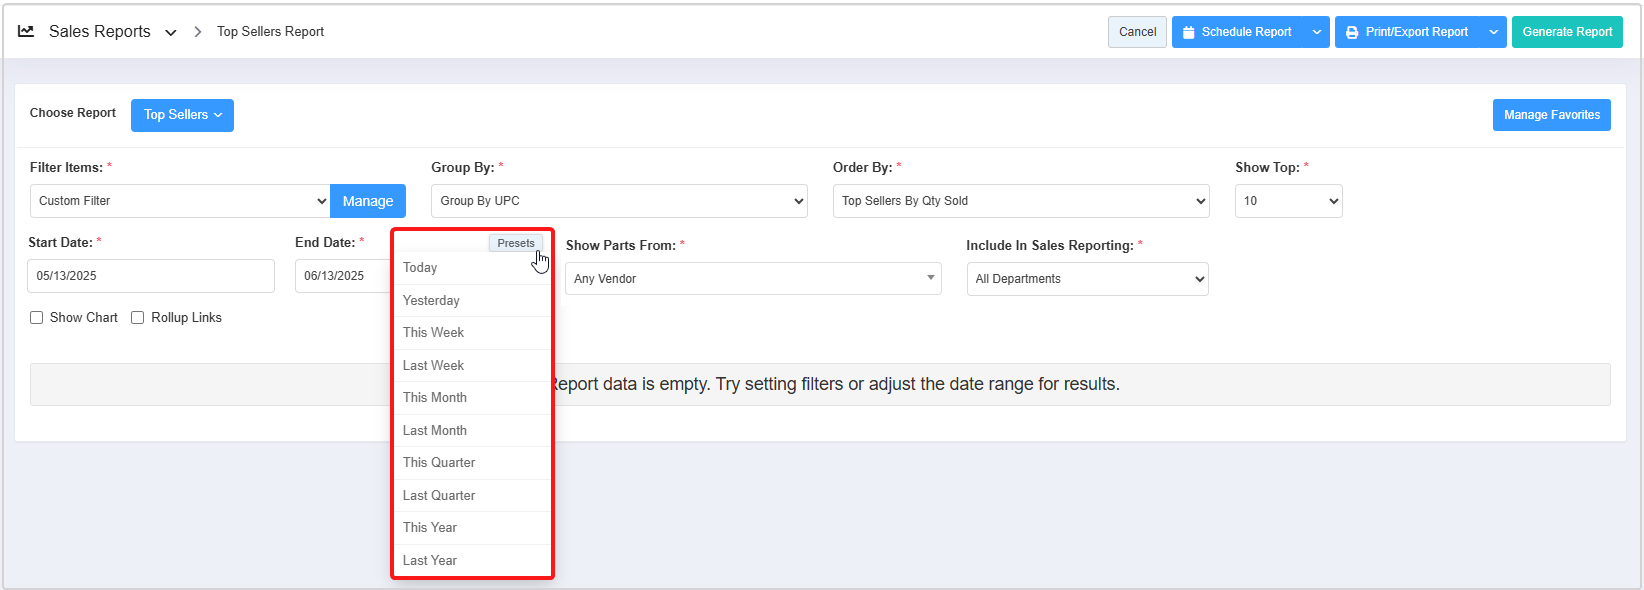Click the Cancel button
Image resolution: width=1644 pixels, height=590 pixels.
tap(1137, 32)
